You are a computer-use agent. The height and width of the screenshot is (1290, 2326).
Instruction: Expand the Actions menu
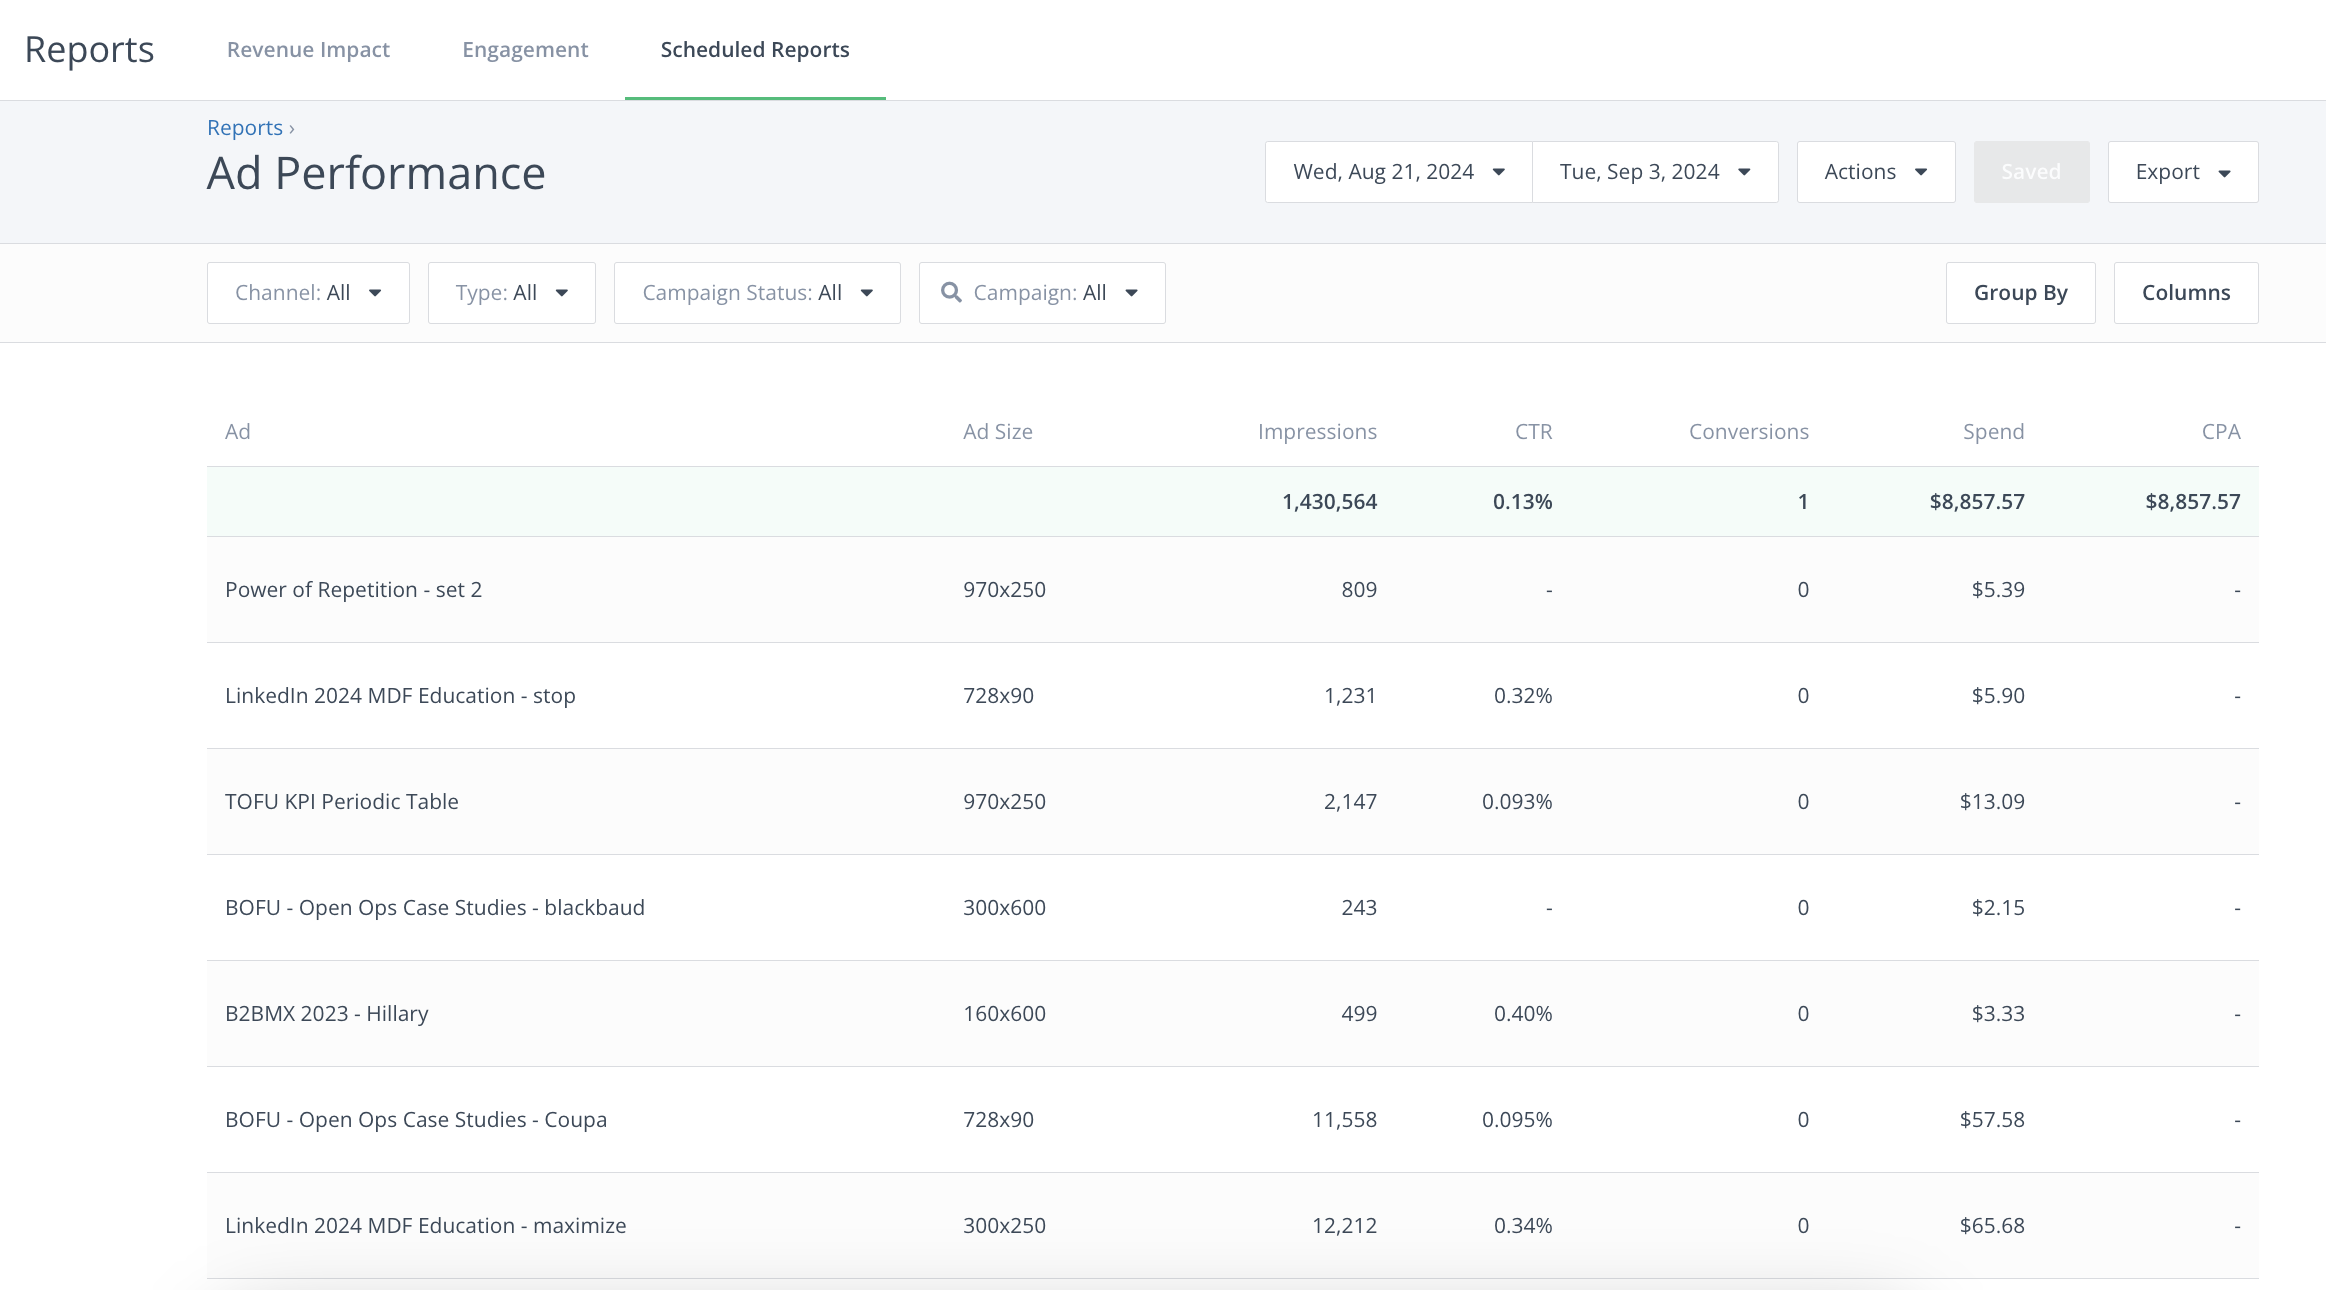(1875, 172)
